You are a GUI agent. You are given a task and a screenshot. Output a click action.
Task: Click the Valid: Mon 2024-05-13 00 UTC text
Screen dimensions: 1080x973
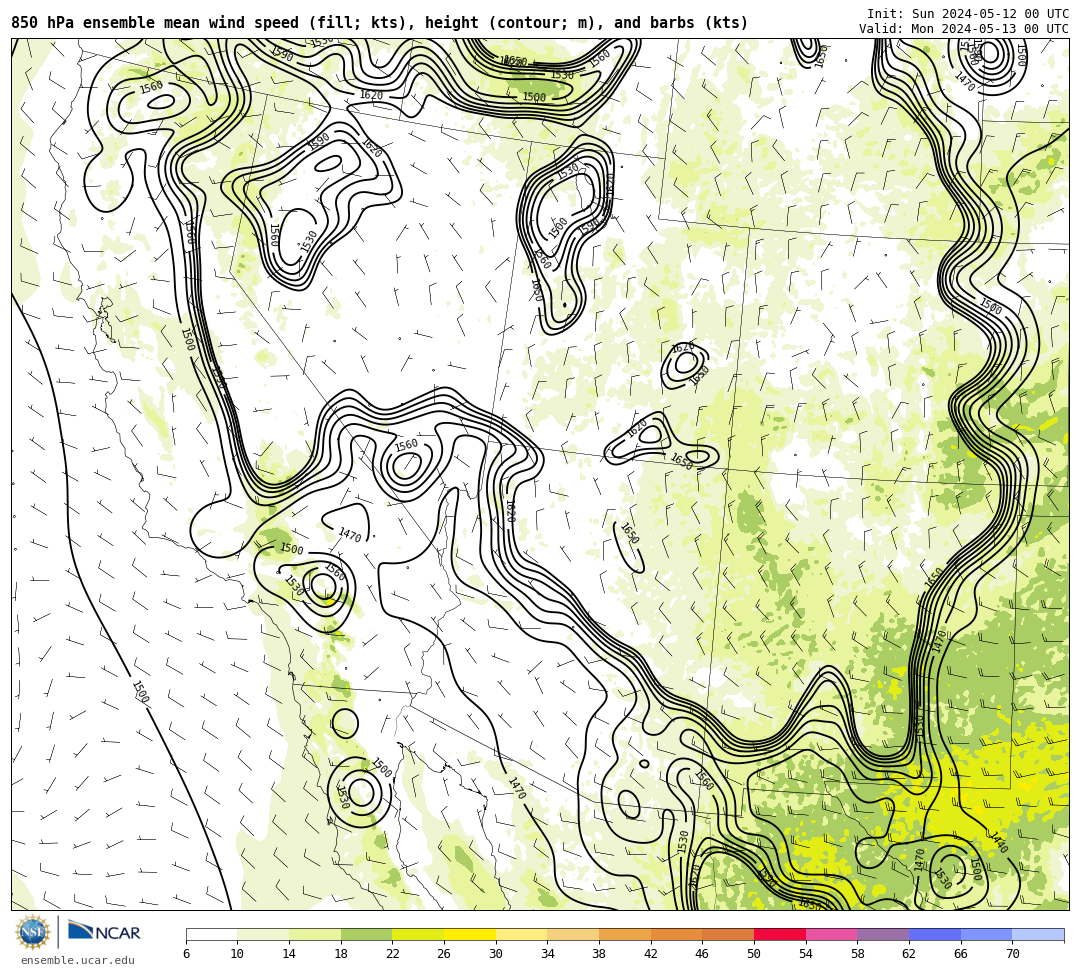(964, 29)
